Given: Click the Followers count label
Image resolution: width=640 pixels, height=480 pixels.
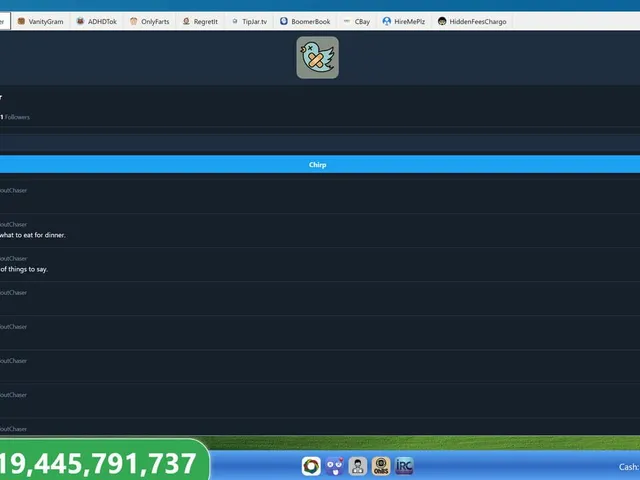Looking at the screenshot, I should pos(15,117).
